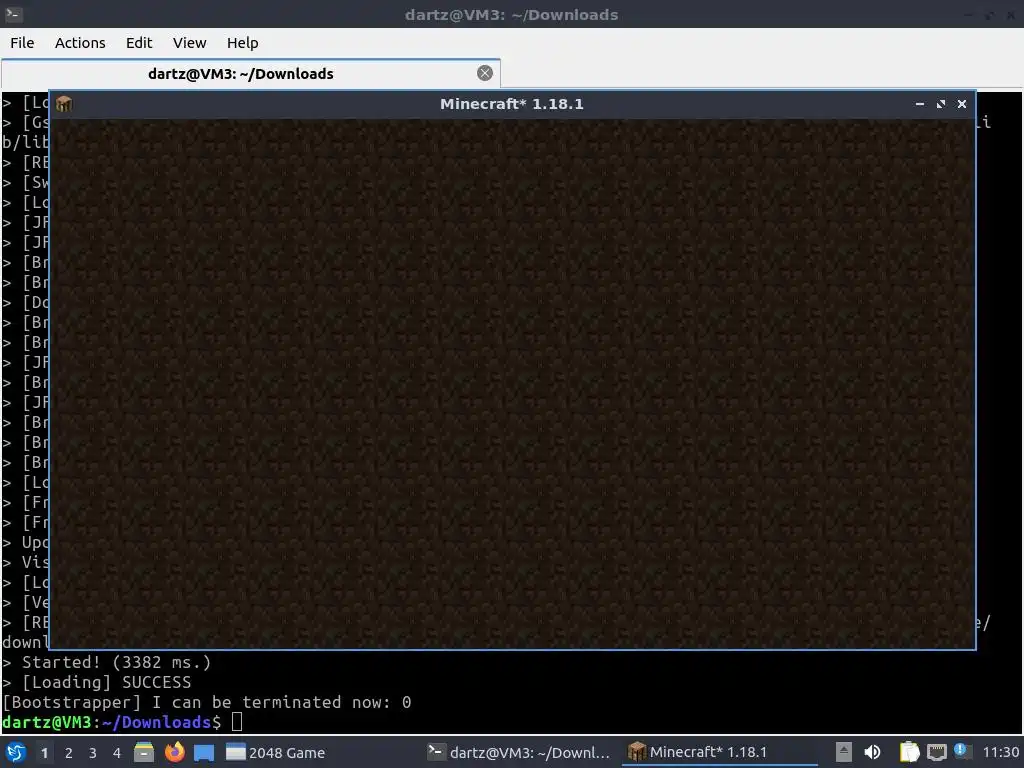Close the terminal tab with the X icon
Image resolution: width=1024 pixels, height=768 pixels.
pos(485,73)
